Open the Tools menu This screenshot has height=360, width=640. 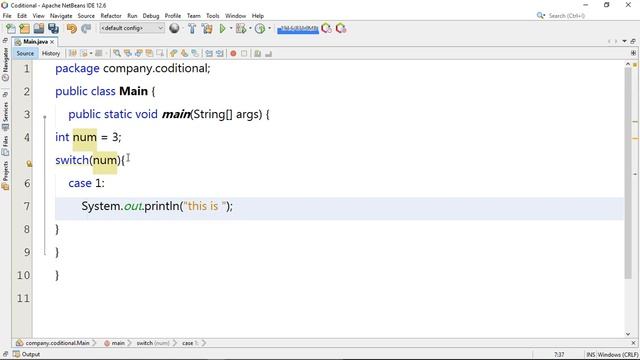(213, 16)
